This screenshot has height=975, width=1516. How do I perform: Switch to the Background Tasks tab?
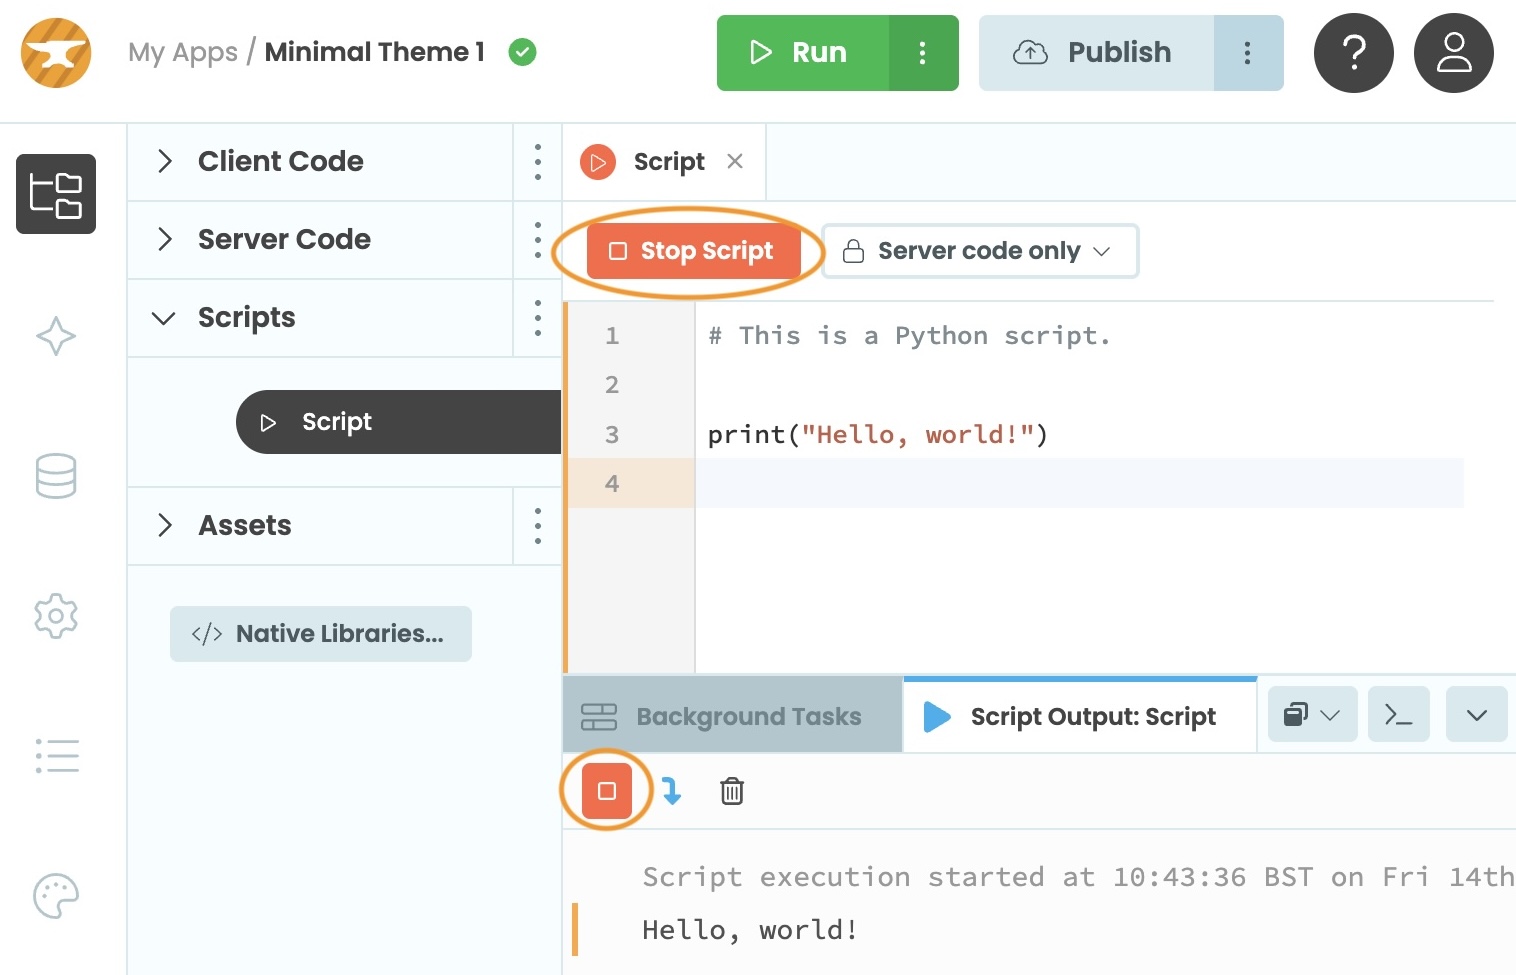(732, 716)
